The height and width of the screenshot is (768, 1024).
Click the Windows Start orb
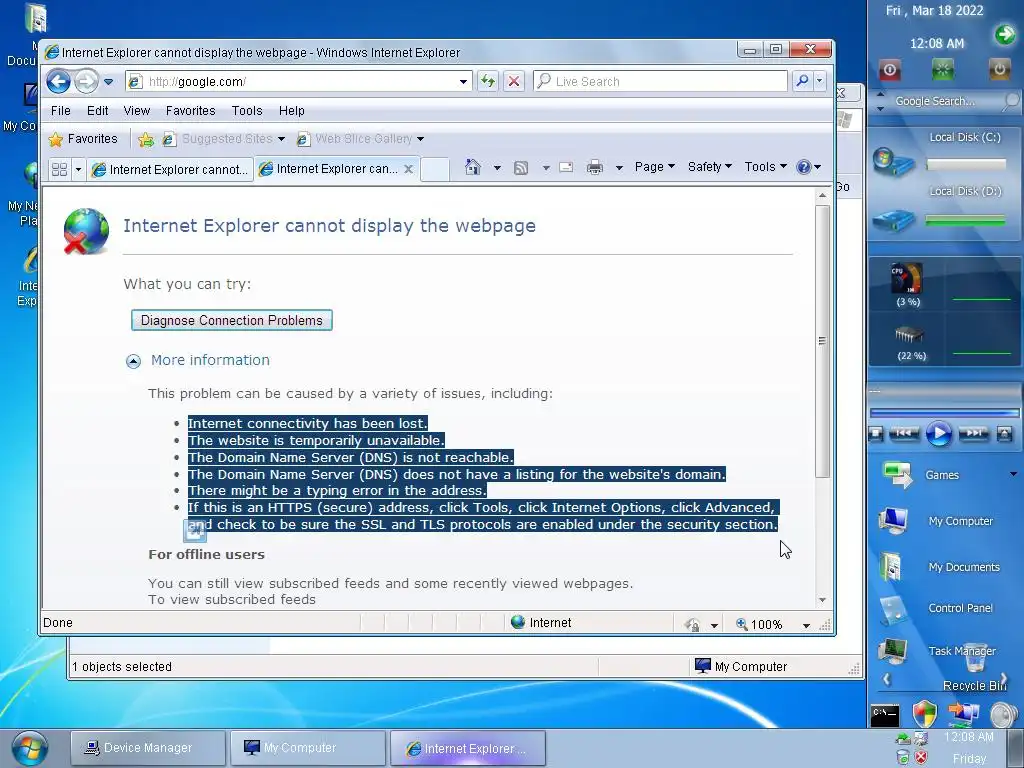29,750
